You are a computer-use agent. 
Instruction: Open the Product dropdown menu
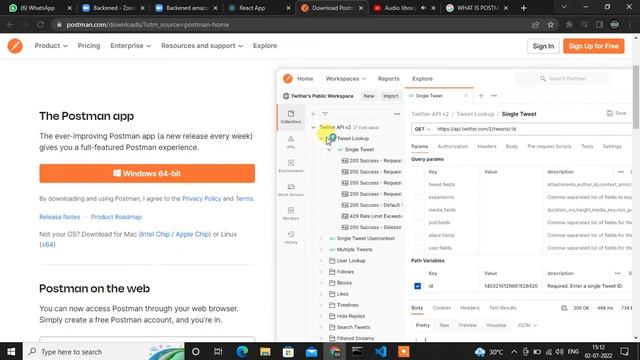pyautogui.click(x=51, y=46)
